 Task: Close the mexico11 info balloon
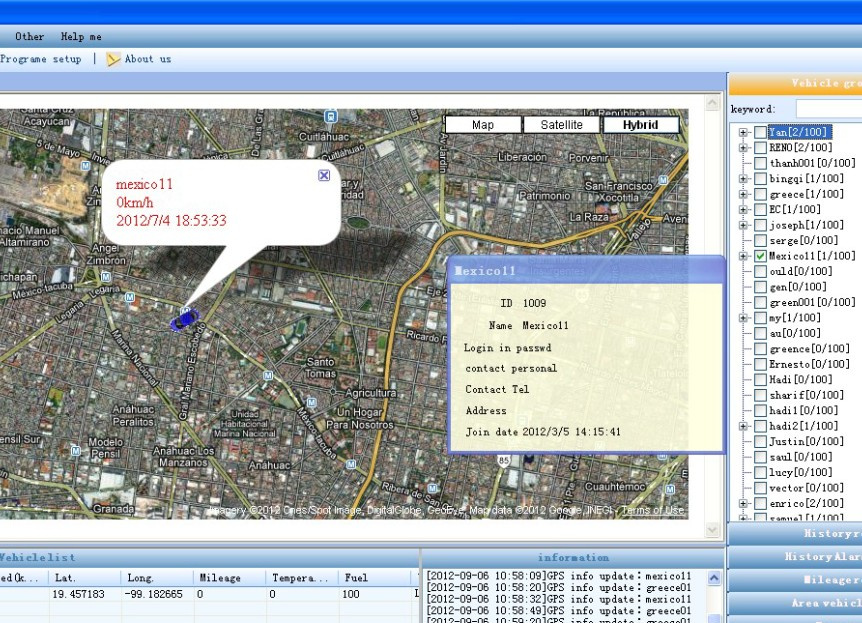[324, 175]
